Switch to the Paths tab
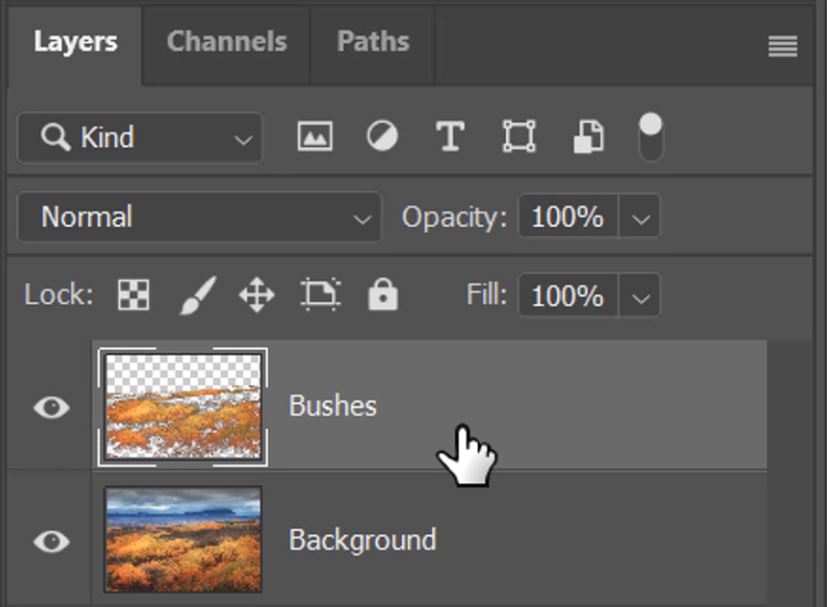 (372, 41)
